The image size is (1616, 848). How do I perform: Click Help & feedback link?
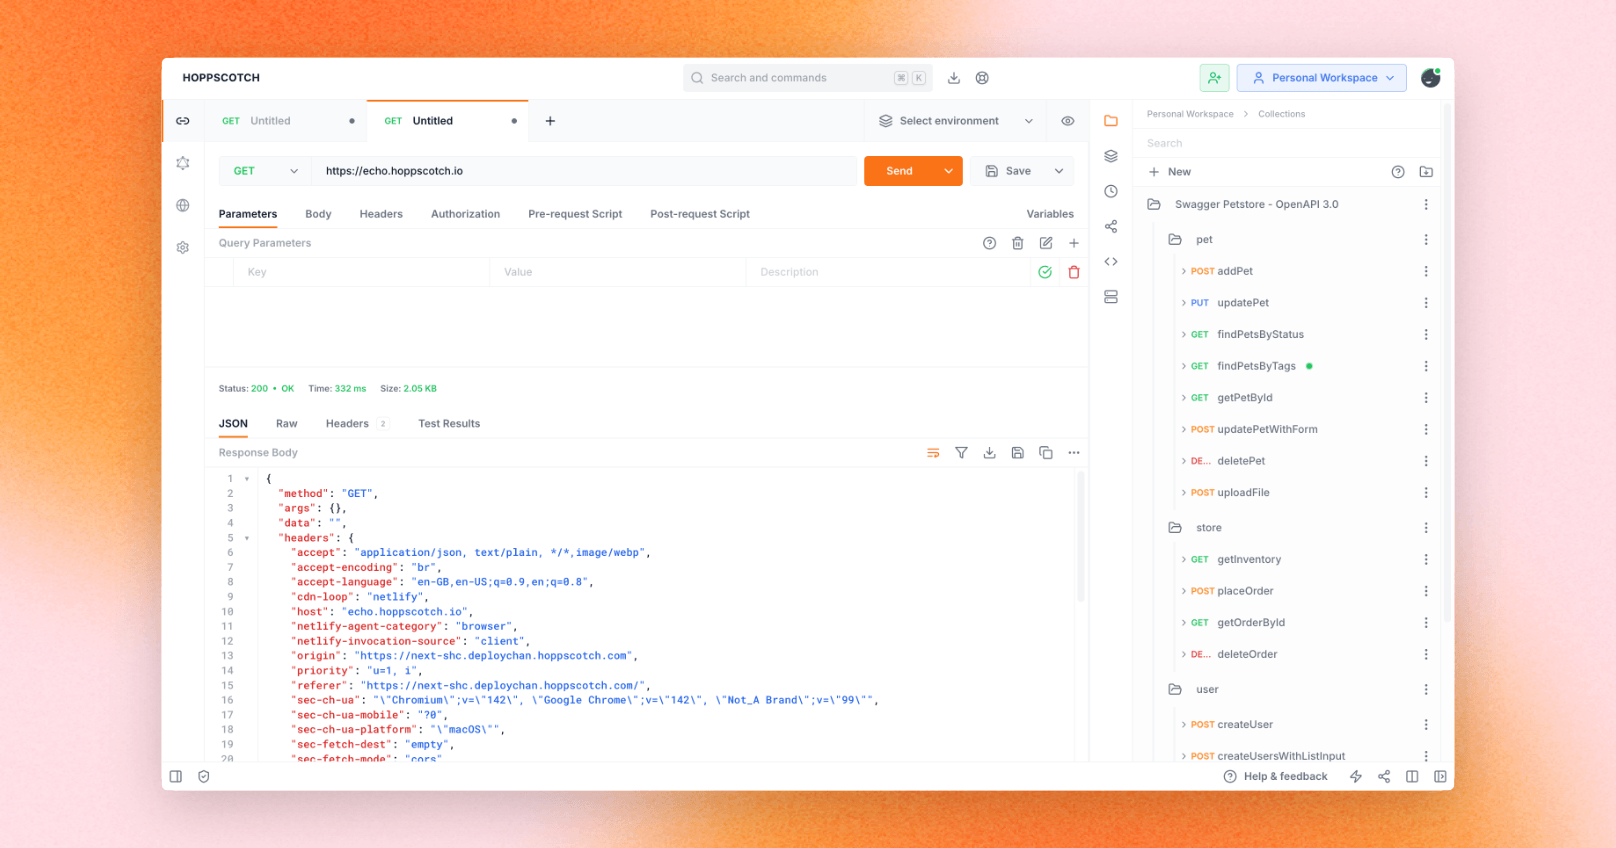(x=1276, y=777)
